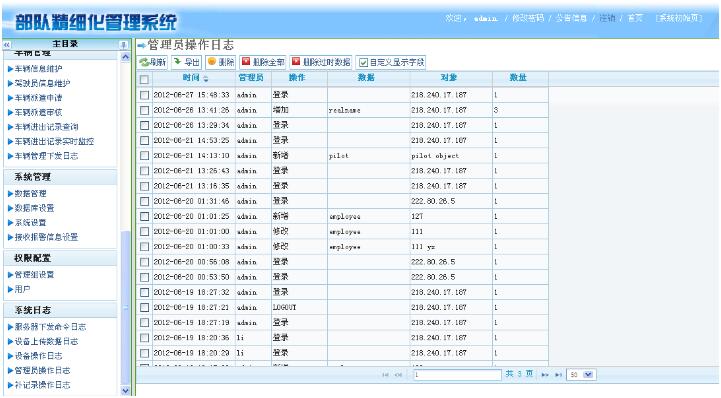The image size is (721, 398).
Task: Collapse the 系统管理 section header
Action: tap(60, 177)
